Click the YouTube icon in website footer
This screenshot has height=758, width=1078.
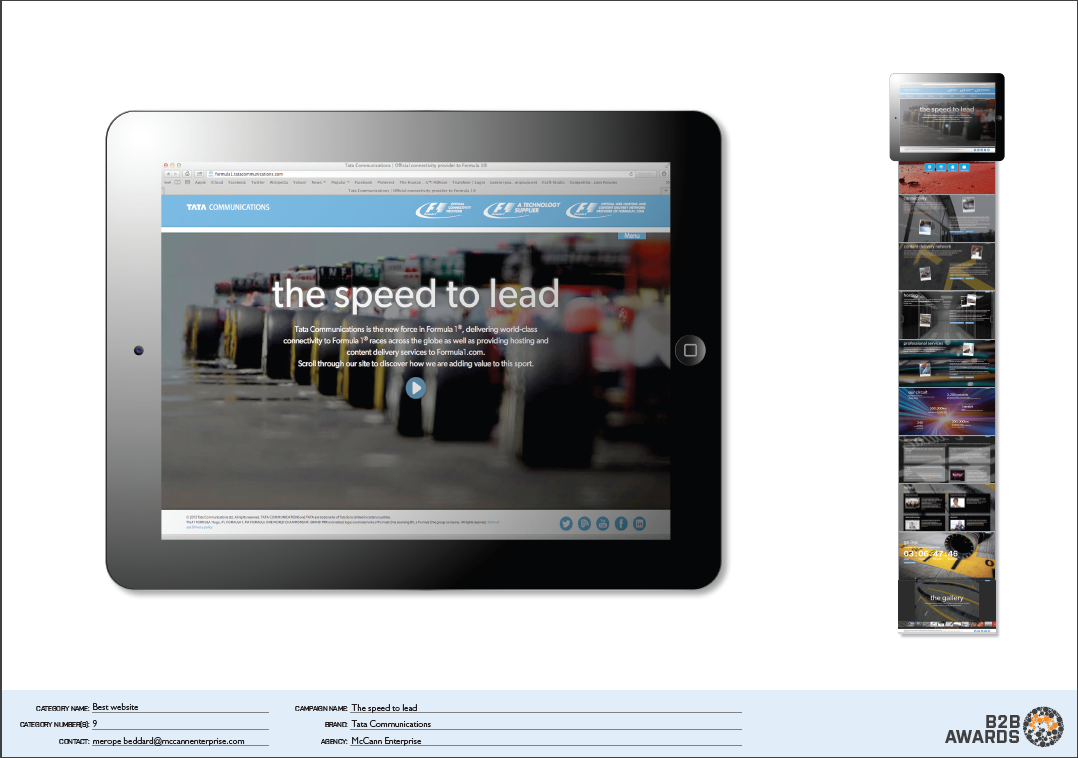[603, 524]
